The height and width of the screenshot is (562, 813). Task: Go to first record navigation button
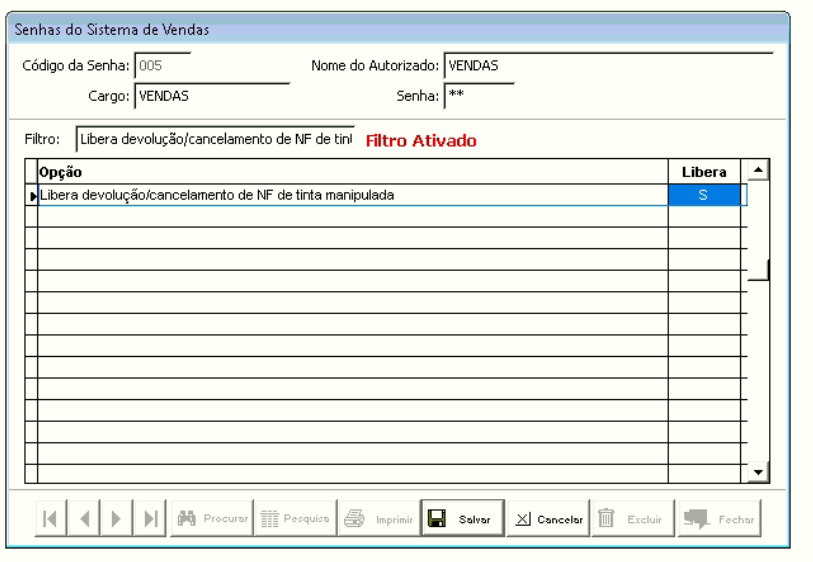tap(51, 518)
